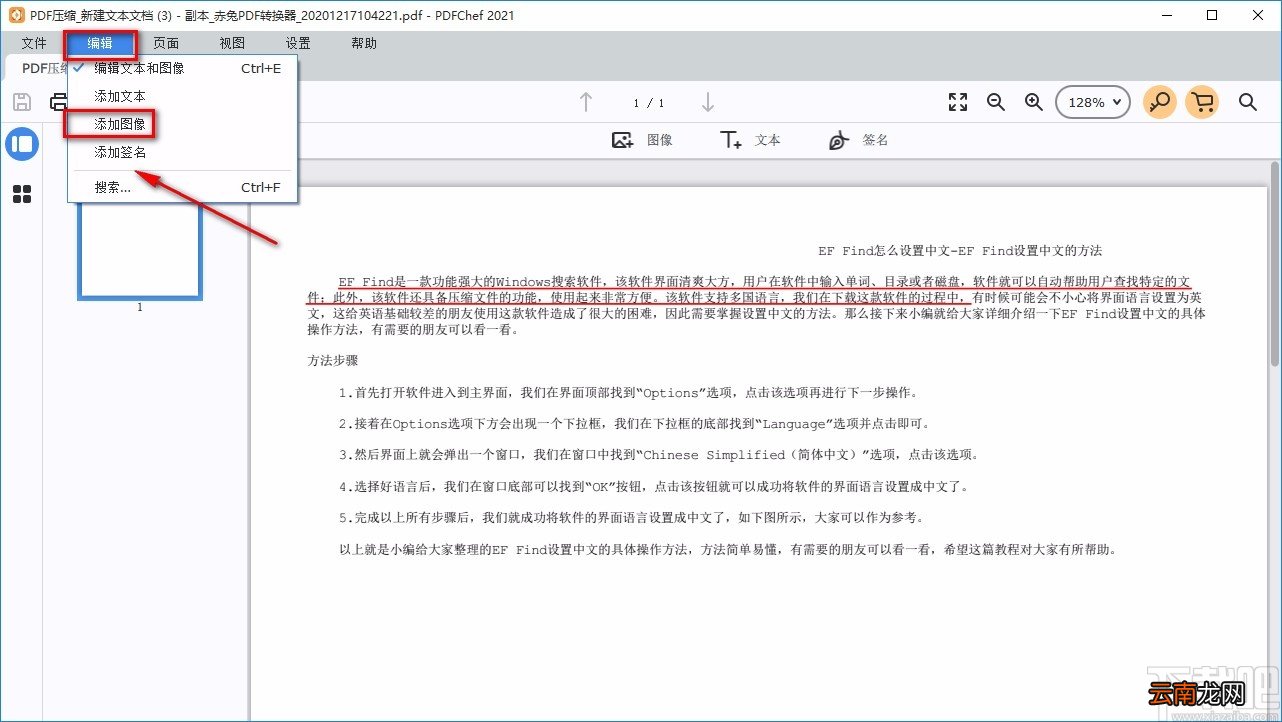Toggle 编辑文本和图像 menu option
Image resolution: width=1282 pixels, height=722 pixels.
click(182, 68)
